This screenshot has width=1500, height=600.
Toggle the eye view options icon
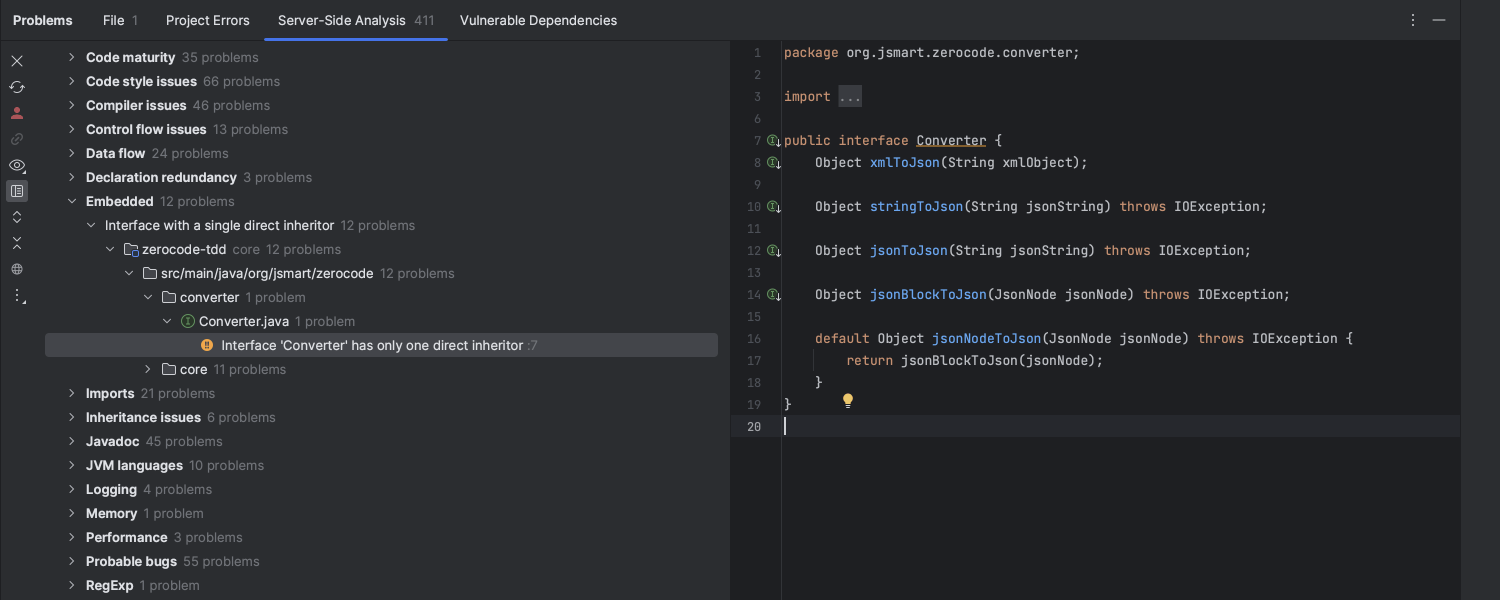pyautogui.click(x=17, y=165)
